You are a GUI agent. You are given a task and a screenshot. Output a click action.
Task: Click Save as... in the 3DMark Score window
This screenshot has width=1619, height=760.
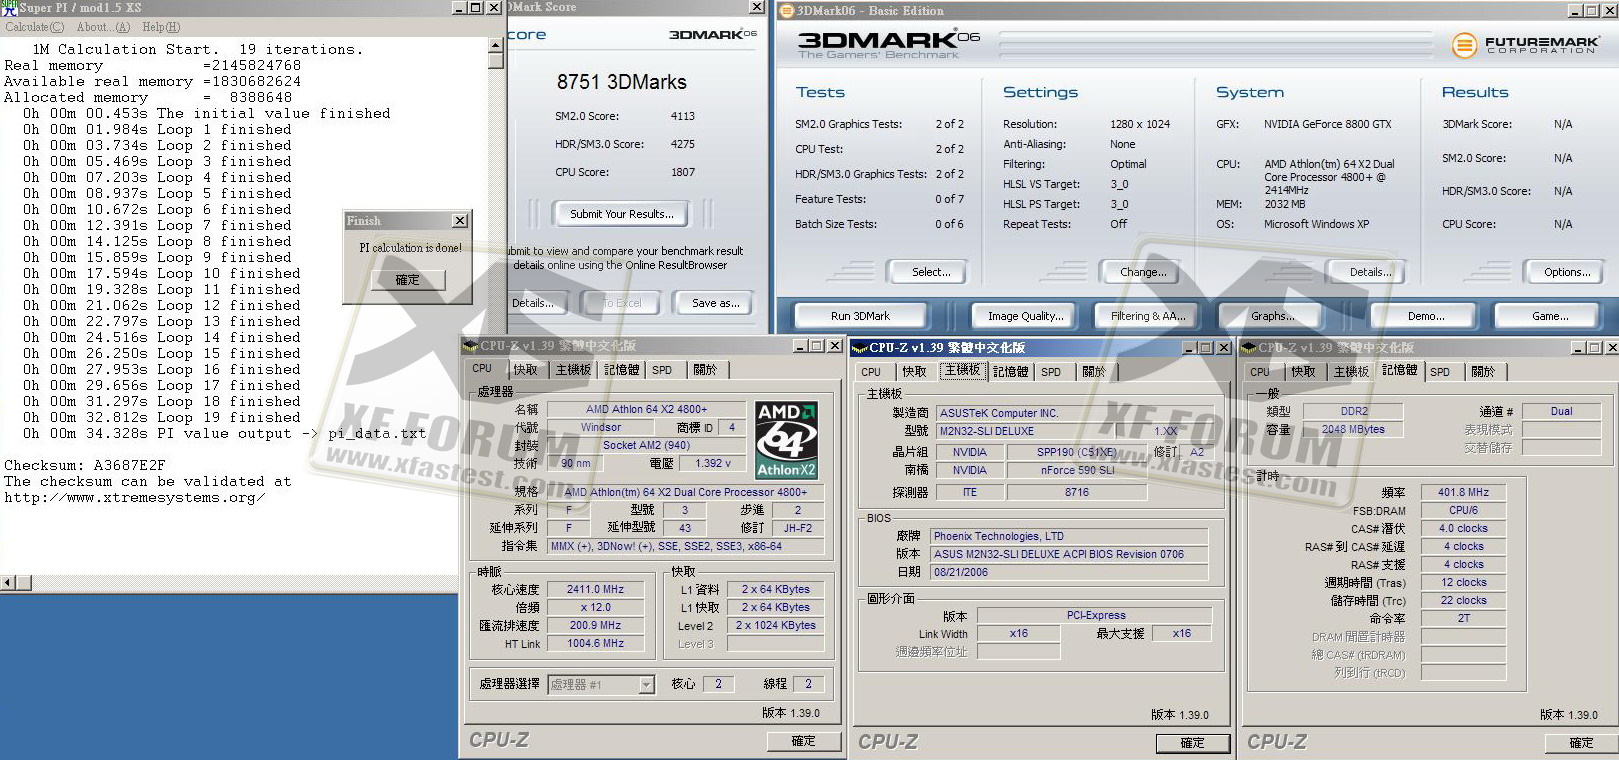716,303
